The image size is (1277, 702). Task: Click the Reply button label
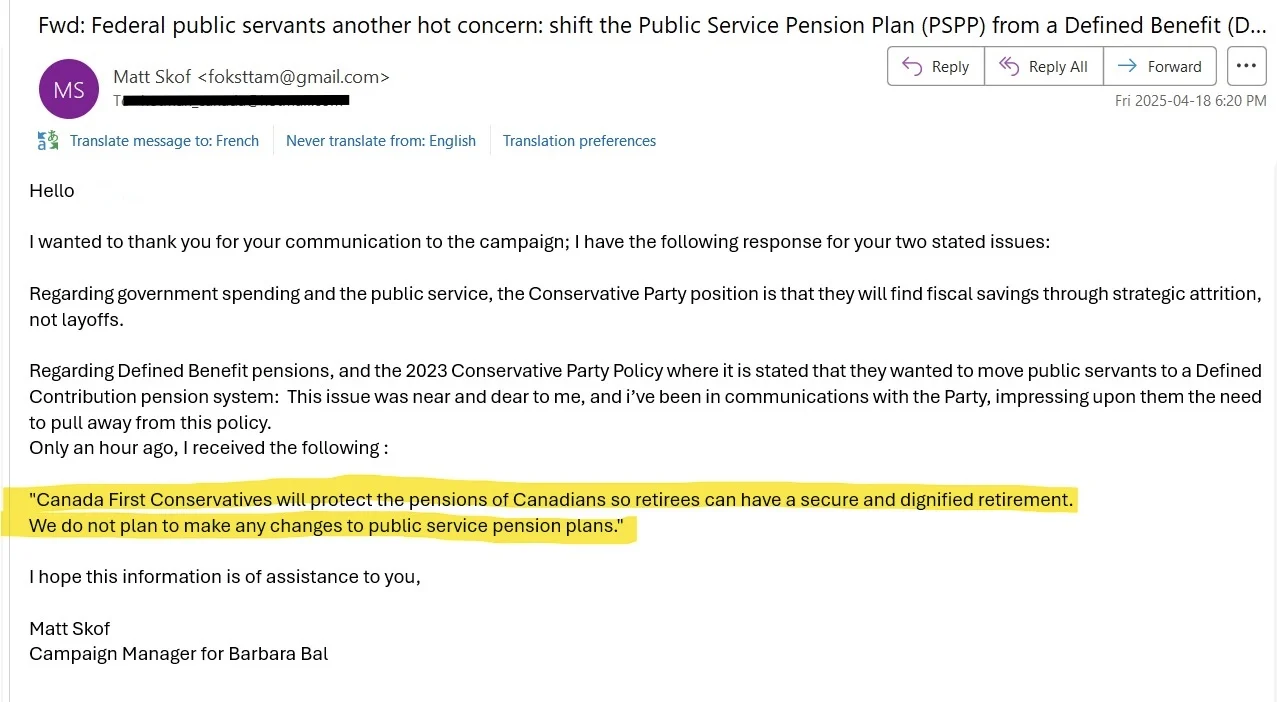[x=950, y=67]
